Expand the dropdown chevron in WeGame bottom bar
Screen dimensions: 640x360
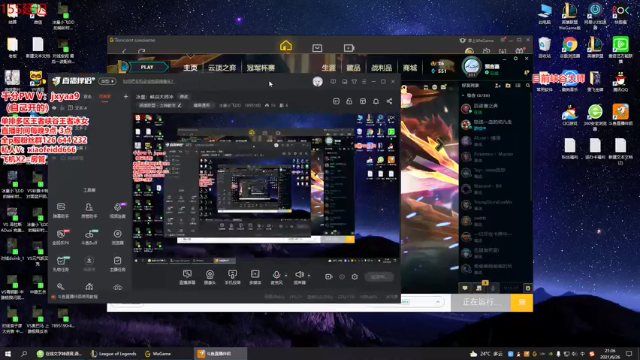(438, 302)
